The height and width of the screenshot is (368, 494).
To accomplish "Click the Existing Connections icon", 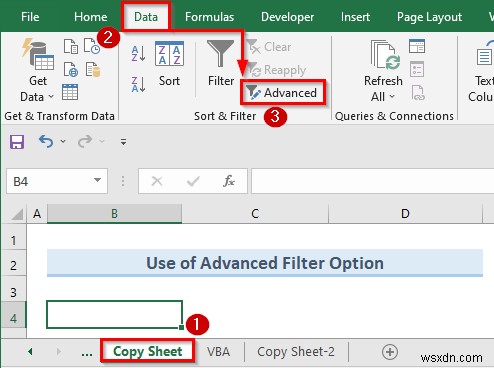I will (92, 69).
